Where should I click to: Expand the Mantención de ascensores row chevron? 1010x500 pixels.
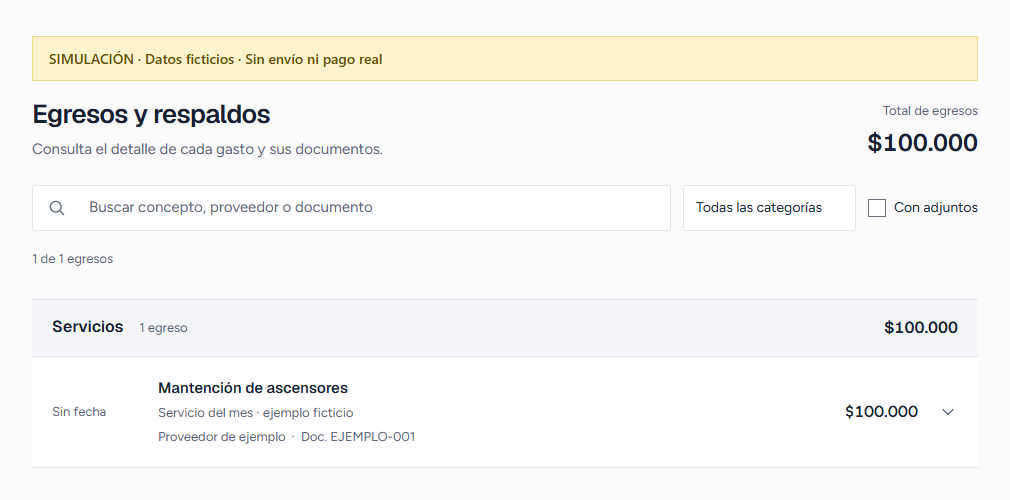948,412
